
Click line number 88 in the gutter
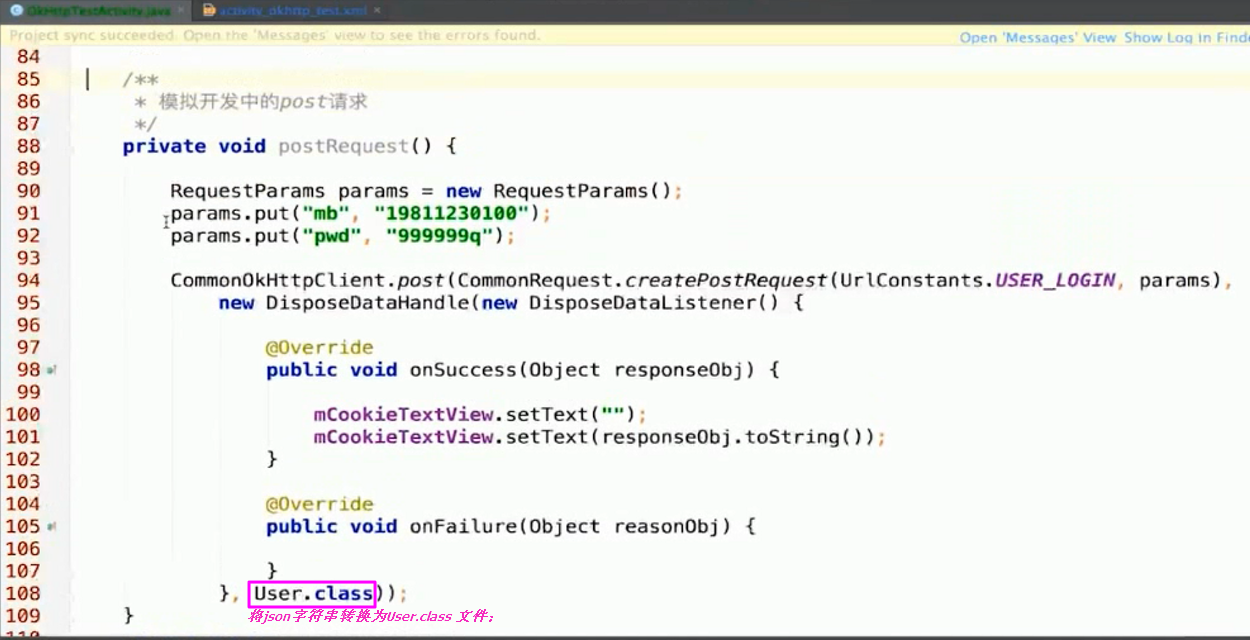(x=28, y=146)
